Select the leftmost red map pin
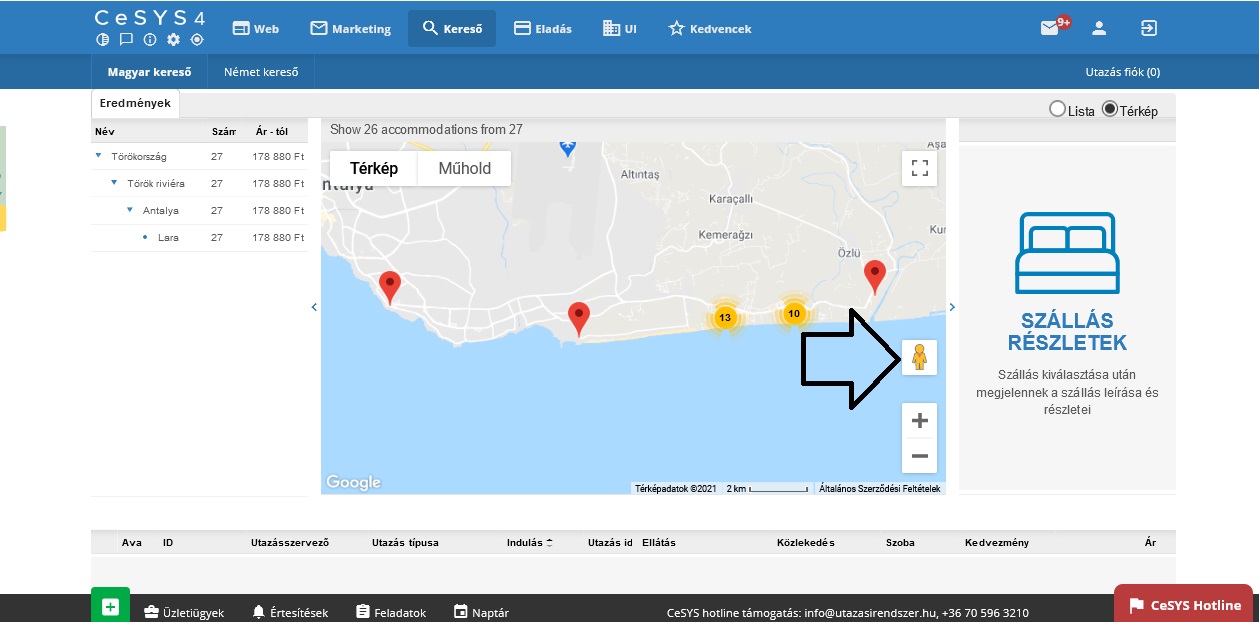Screen dimensions: 1259x622 [390, 287]
